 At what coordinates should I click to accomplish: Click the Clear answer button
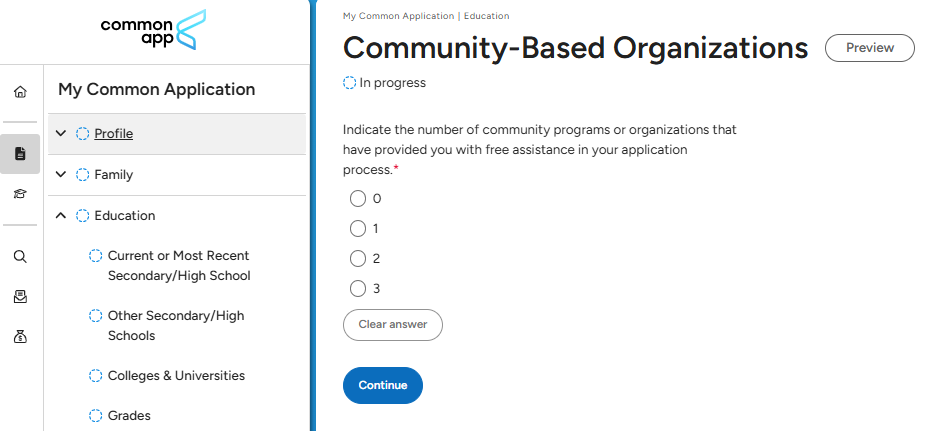point(392,325)
